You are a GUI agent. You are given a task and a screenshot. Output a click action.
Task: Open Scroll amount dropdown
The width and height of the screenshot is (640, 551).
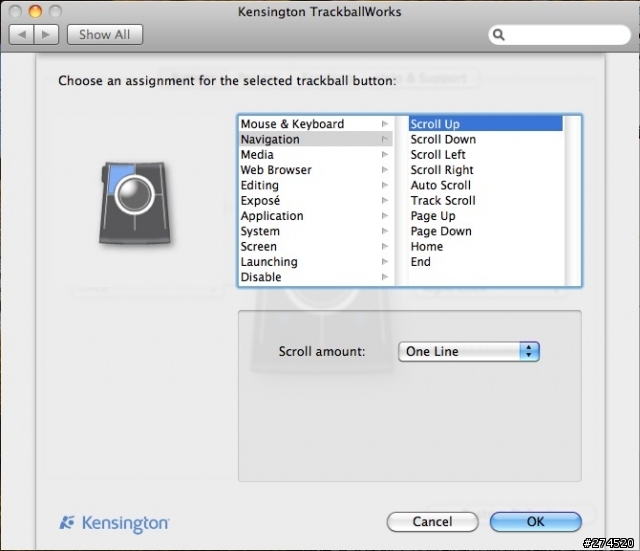[469, 351]
